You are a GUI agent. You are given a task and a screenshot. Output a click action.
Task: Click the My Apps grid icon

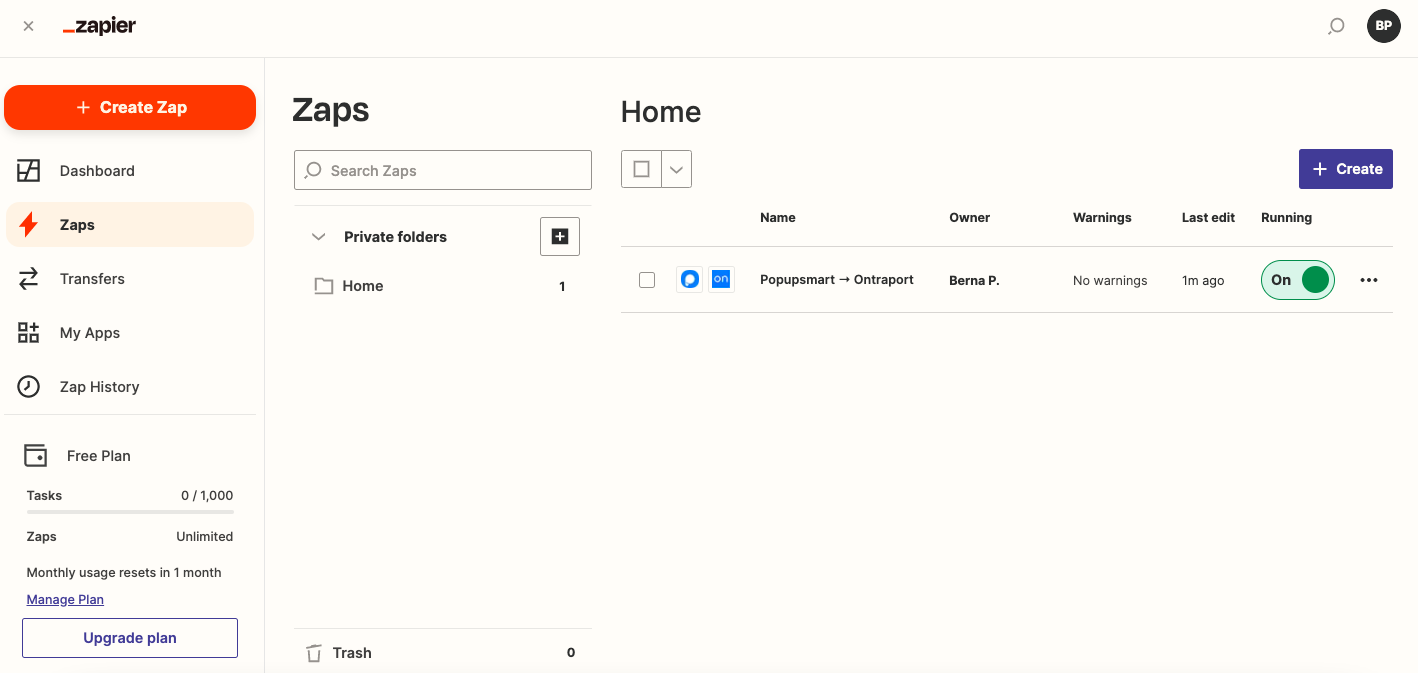coord(29,333)
